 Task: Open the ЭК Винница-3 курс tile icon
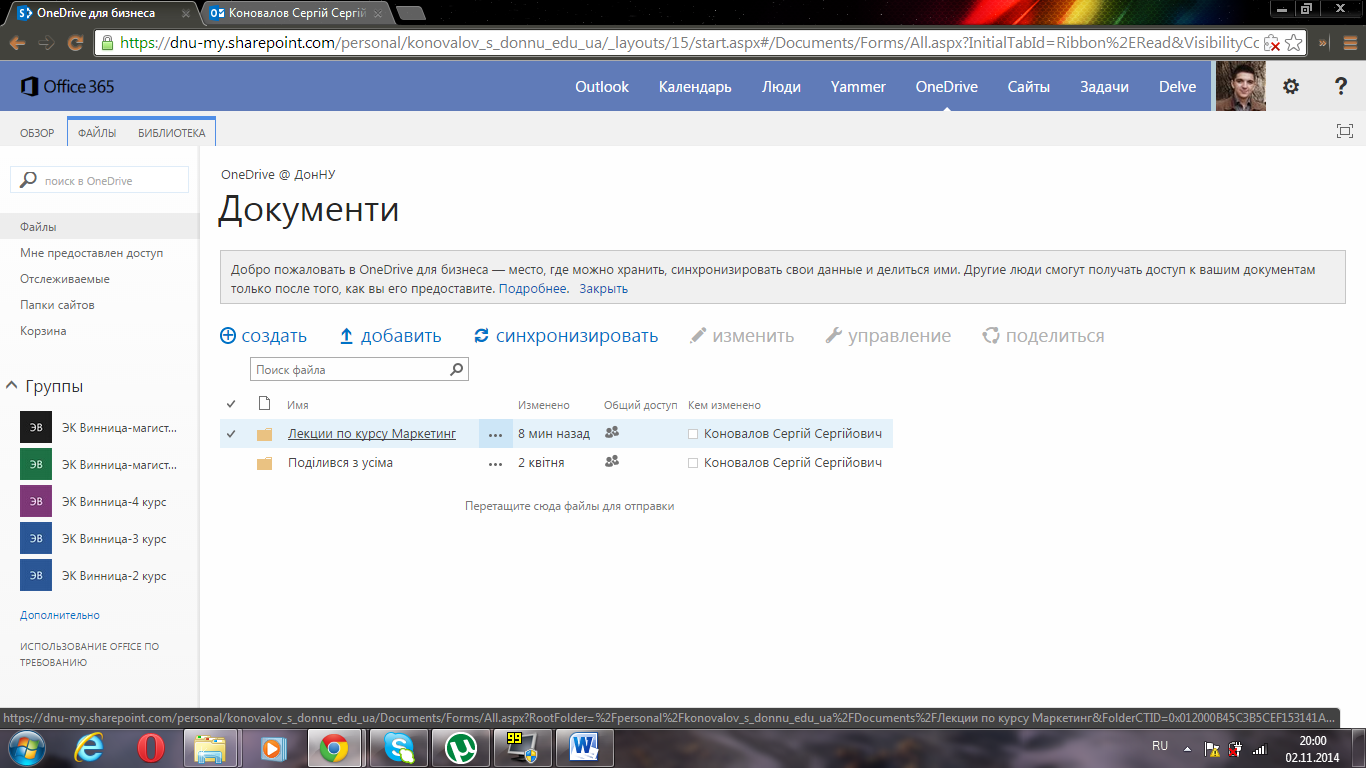click(36, 538)
